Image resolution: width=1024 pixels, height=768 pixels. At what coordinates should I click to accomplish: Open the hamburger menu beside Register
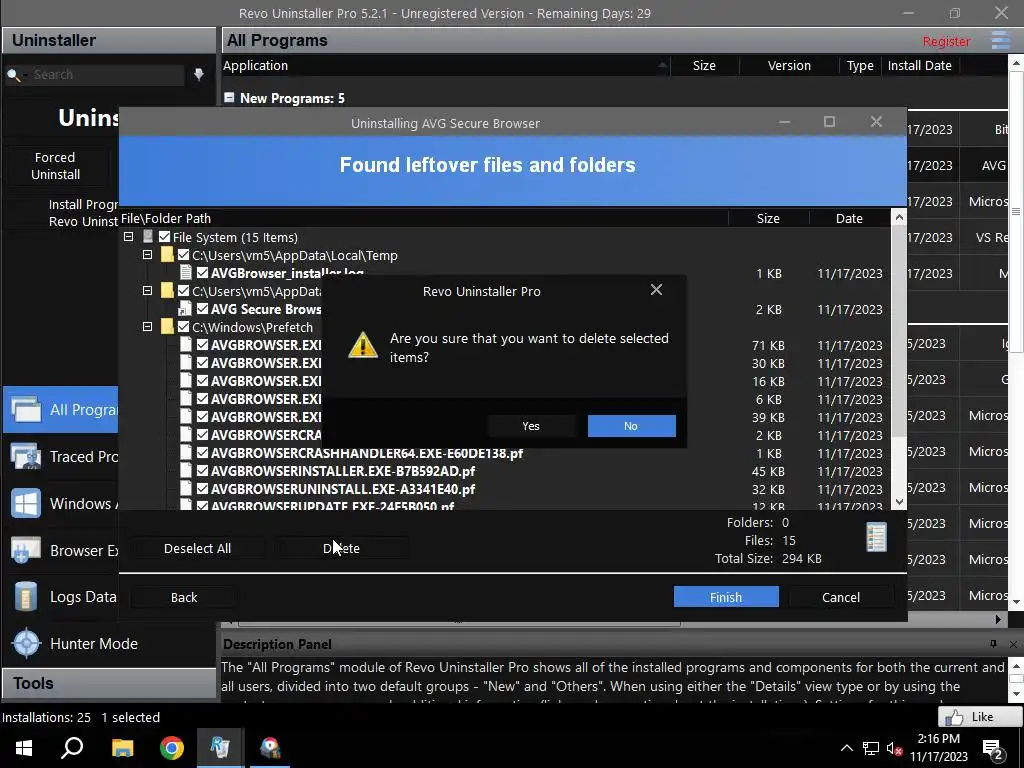[x=1000, y=40]
